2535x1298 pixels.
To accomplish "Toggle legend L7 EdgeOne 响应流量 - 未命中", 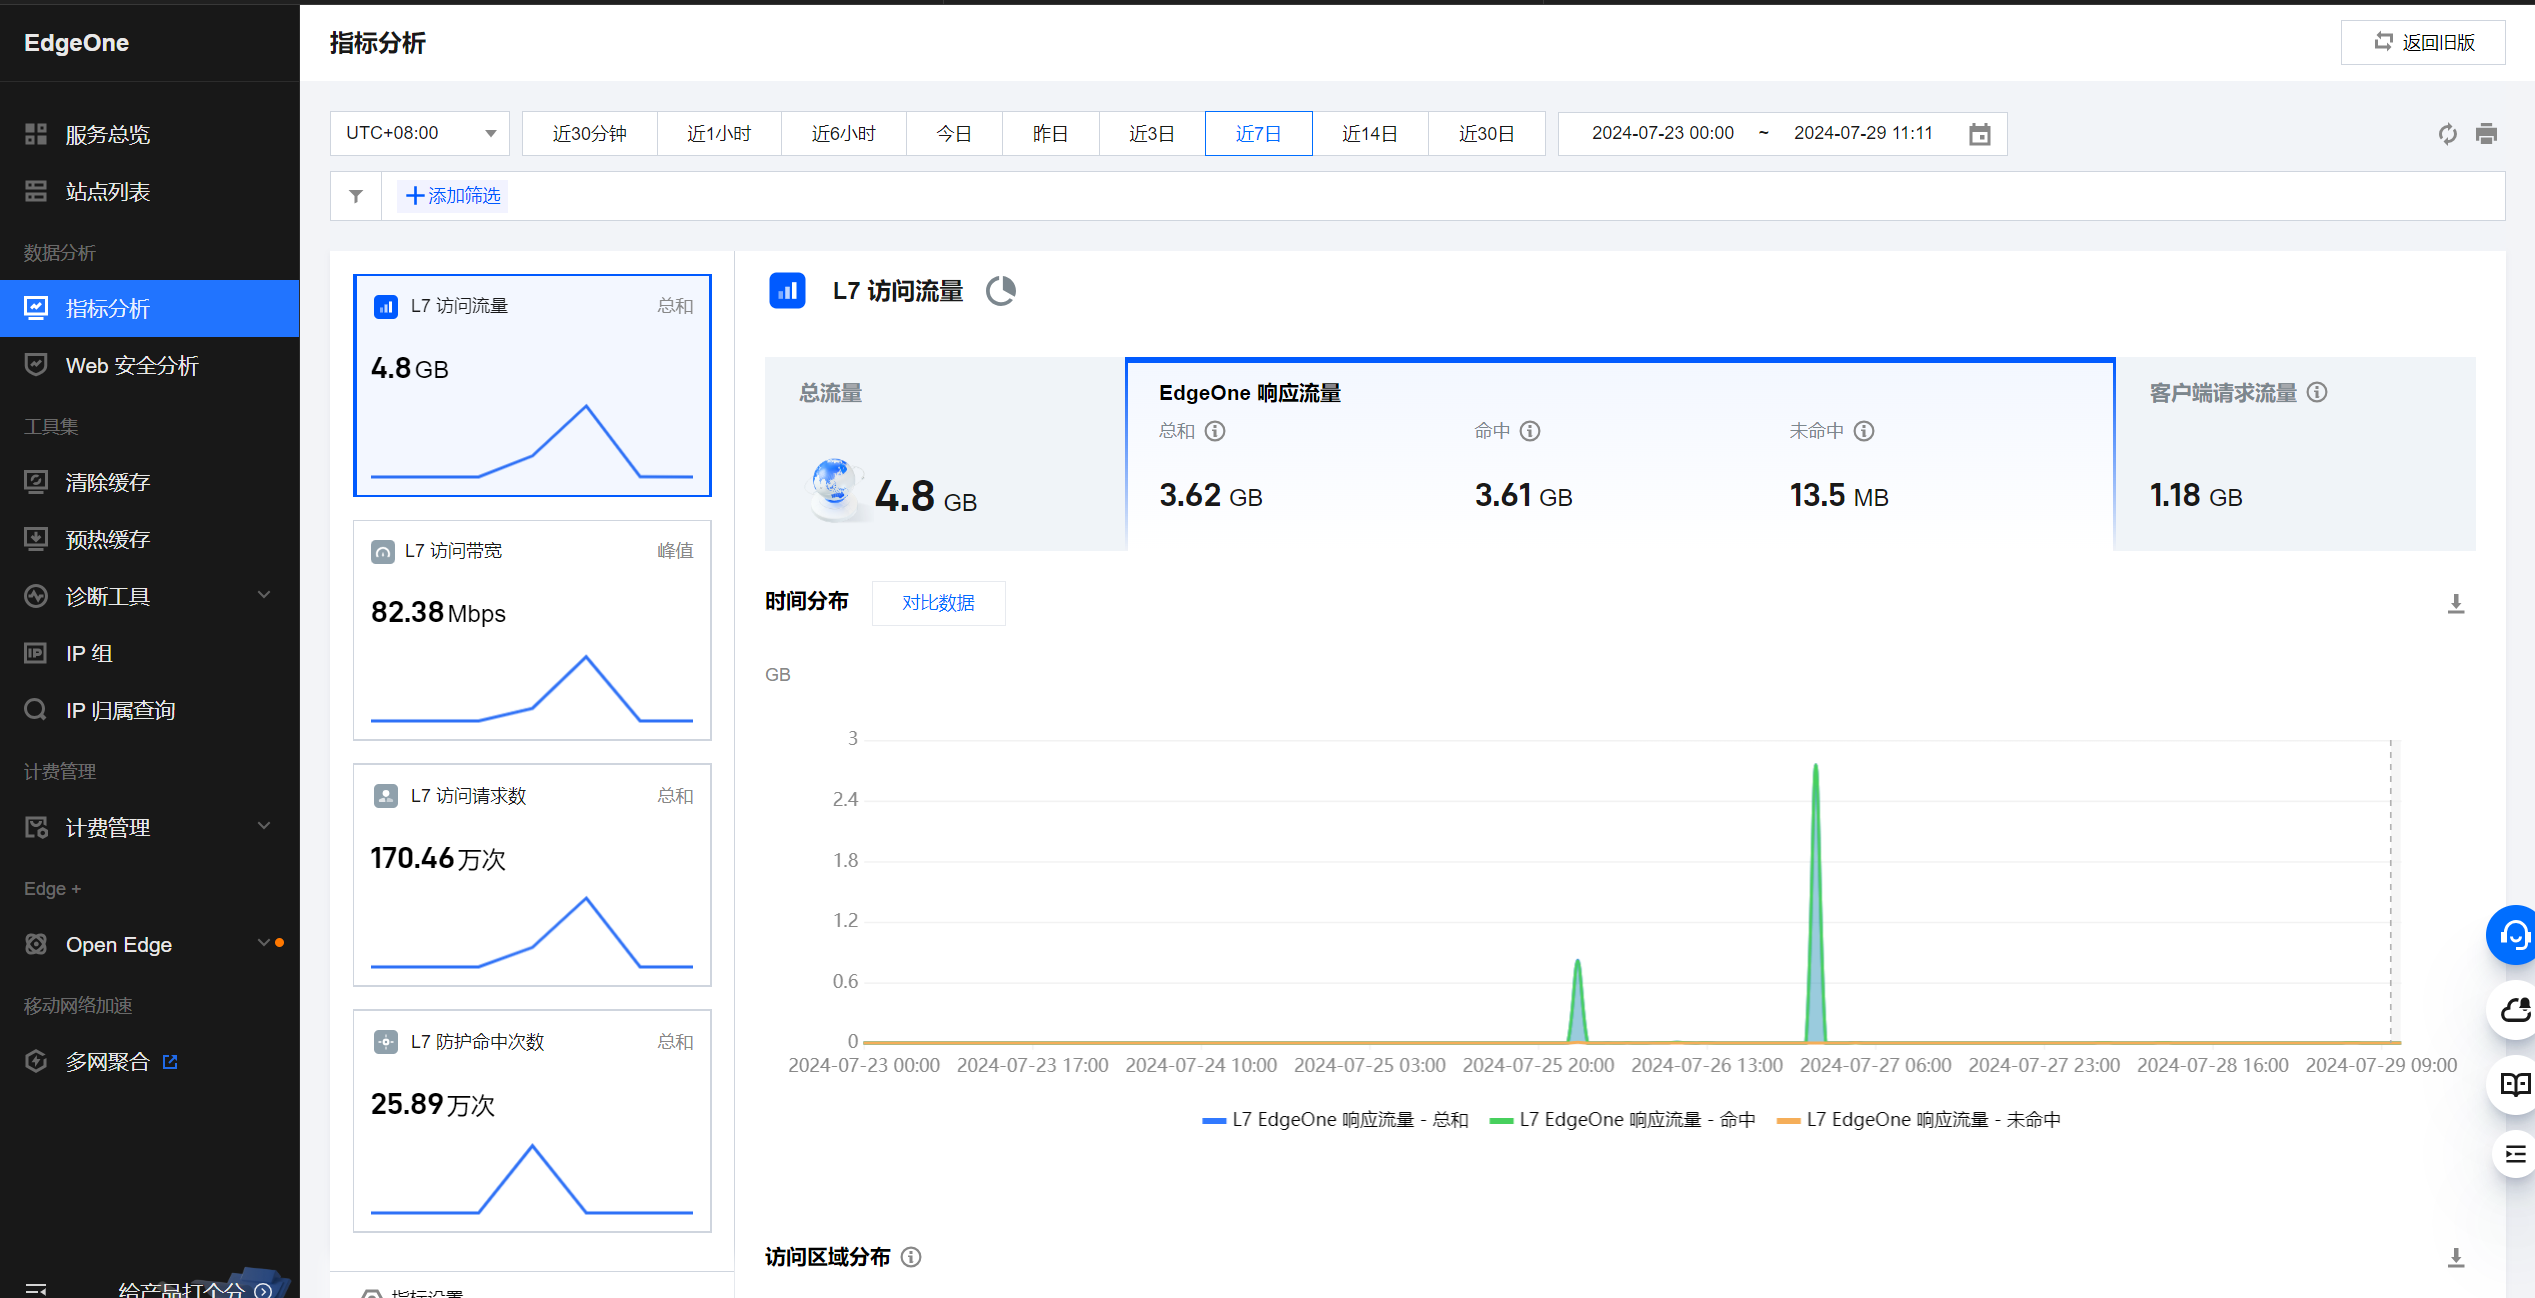I will coord(1918,1119).
